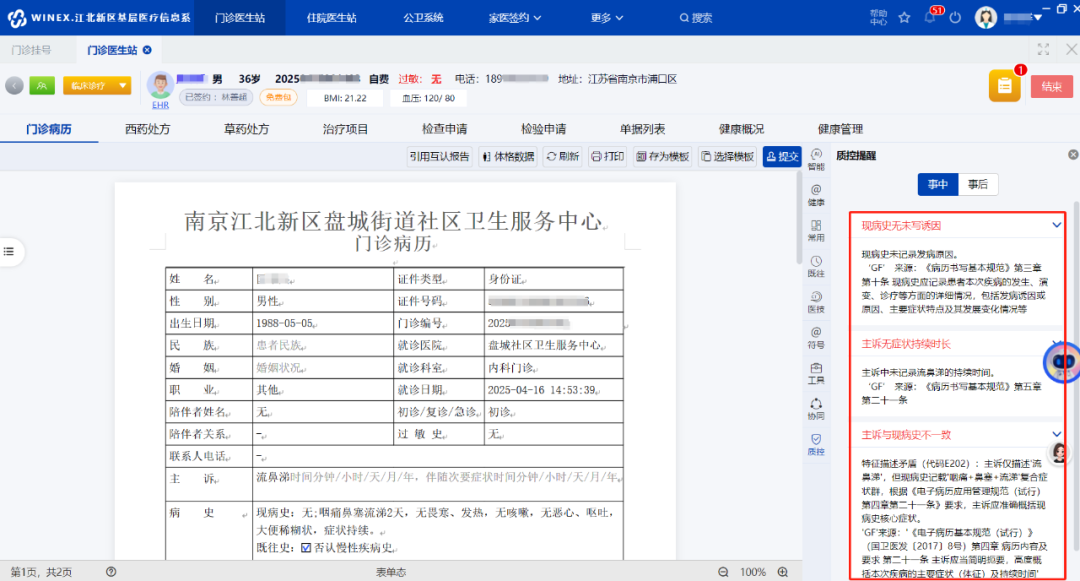The width and height of the screenshot is (1080, 581).
Task: Open the document outline list icon
Action: click(9, 251)
